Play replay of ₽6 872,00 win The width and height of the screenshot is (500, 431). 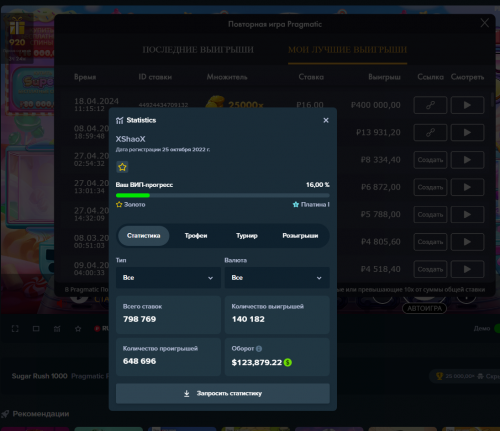click(467, 187)
